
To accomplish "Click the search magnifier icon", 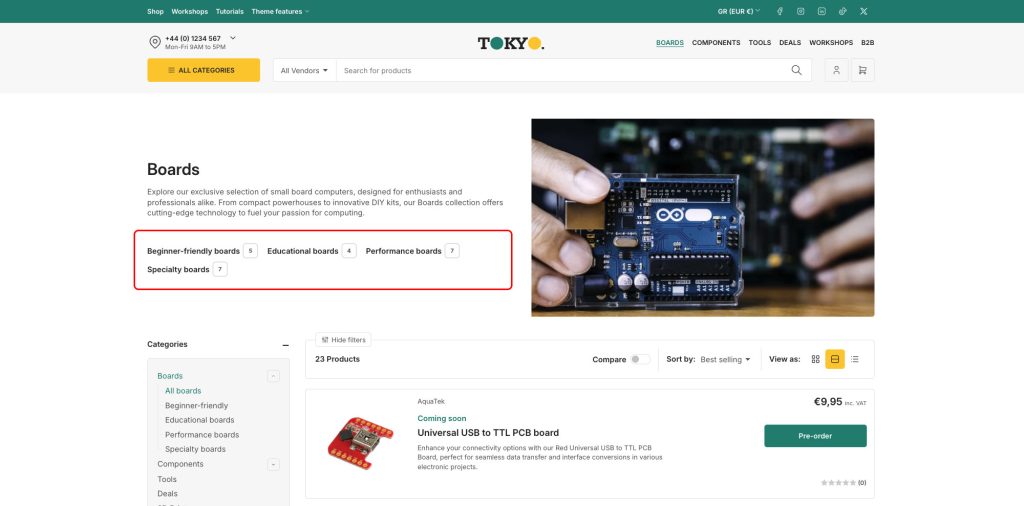I will coord(796,71).
